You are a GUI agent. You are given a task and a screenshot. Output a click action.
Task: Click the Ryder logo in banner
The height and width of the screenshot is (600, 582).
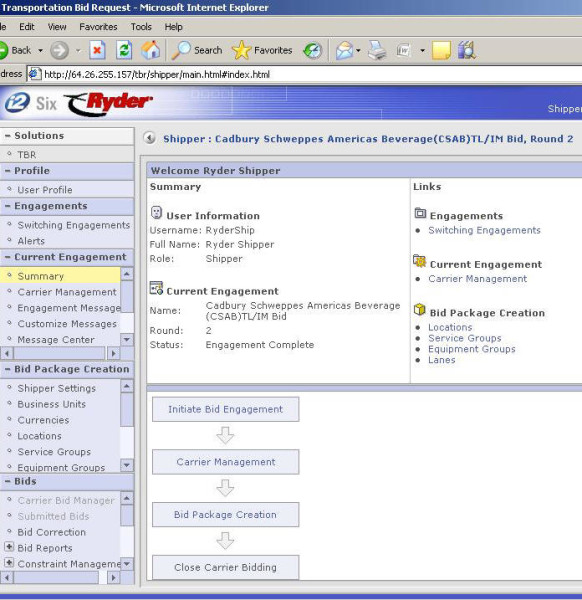[108, 103]
